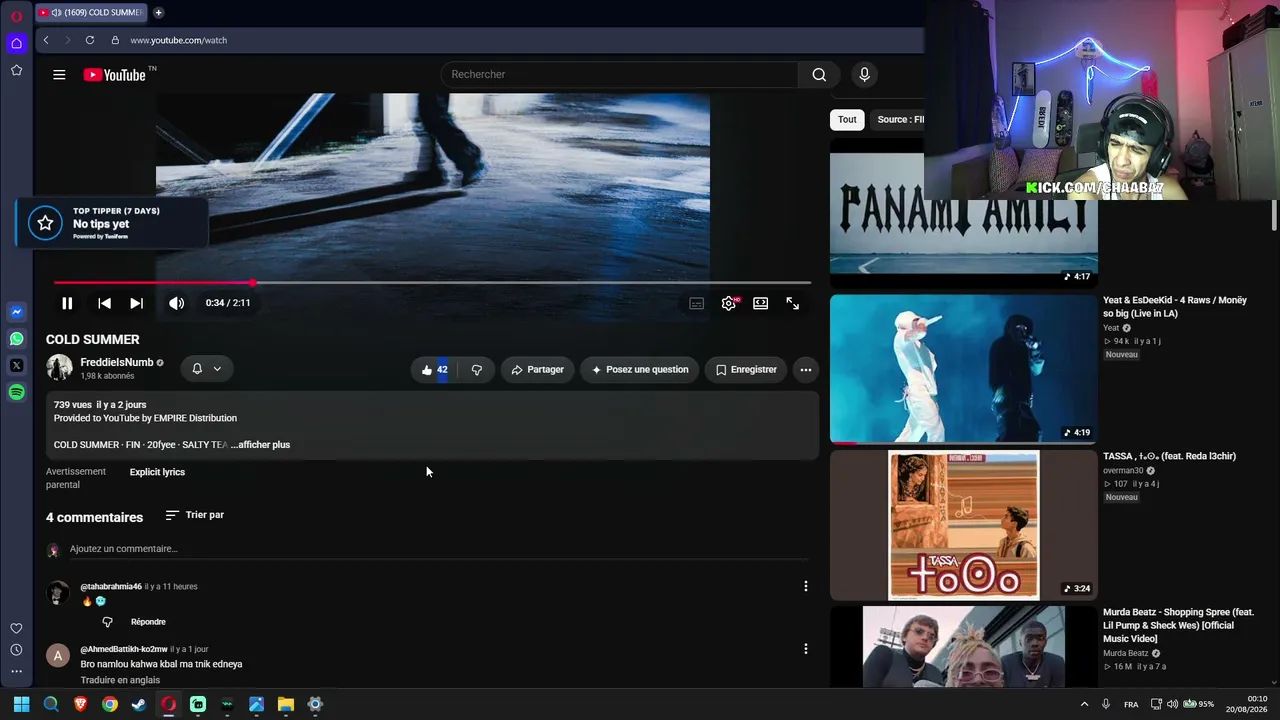Click the search magnifier button
Viewport: 1280px width, 720px height.
pyautogui.click(x=819, y=74)
